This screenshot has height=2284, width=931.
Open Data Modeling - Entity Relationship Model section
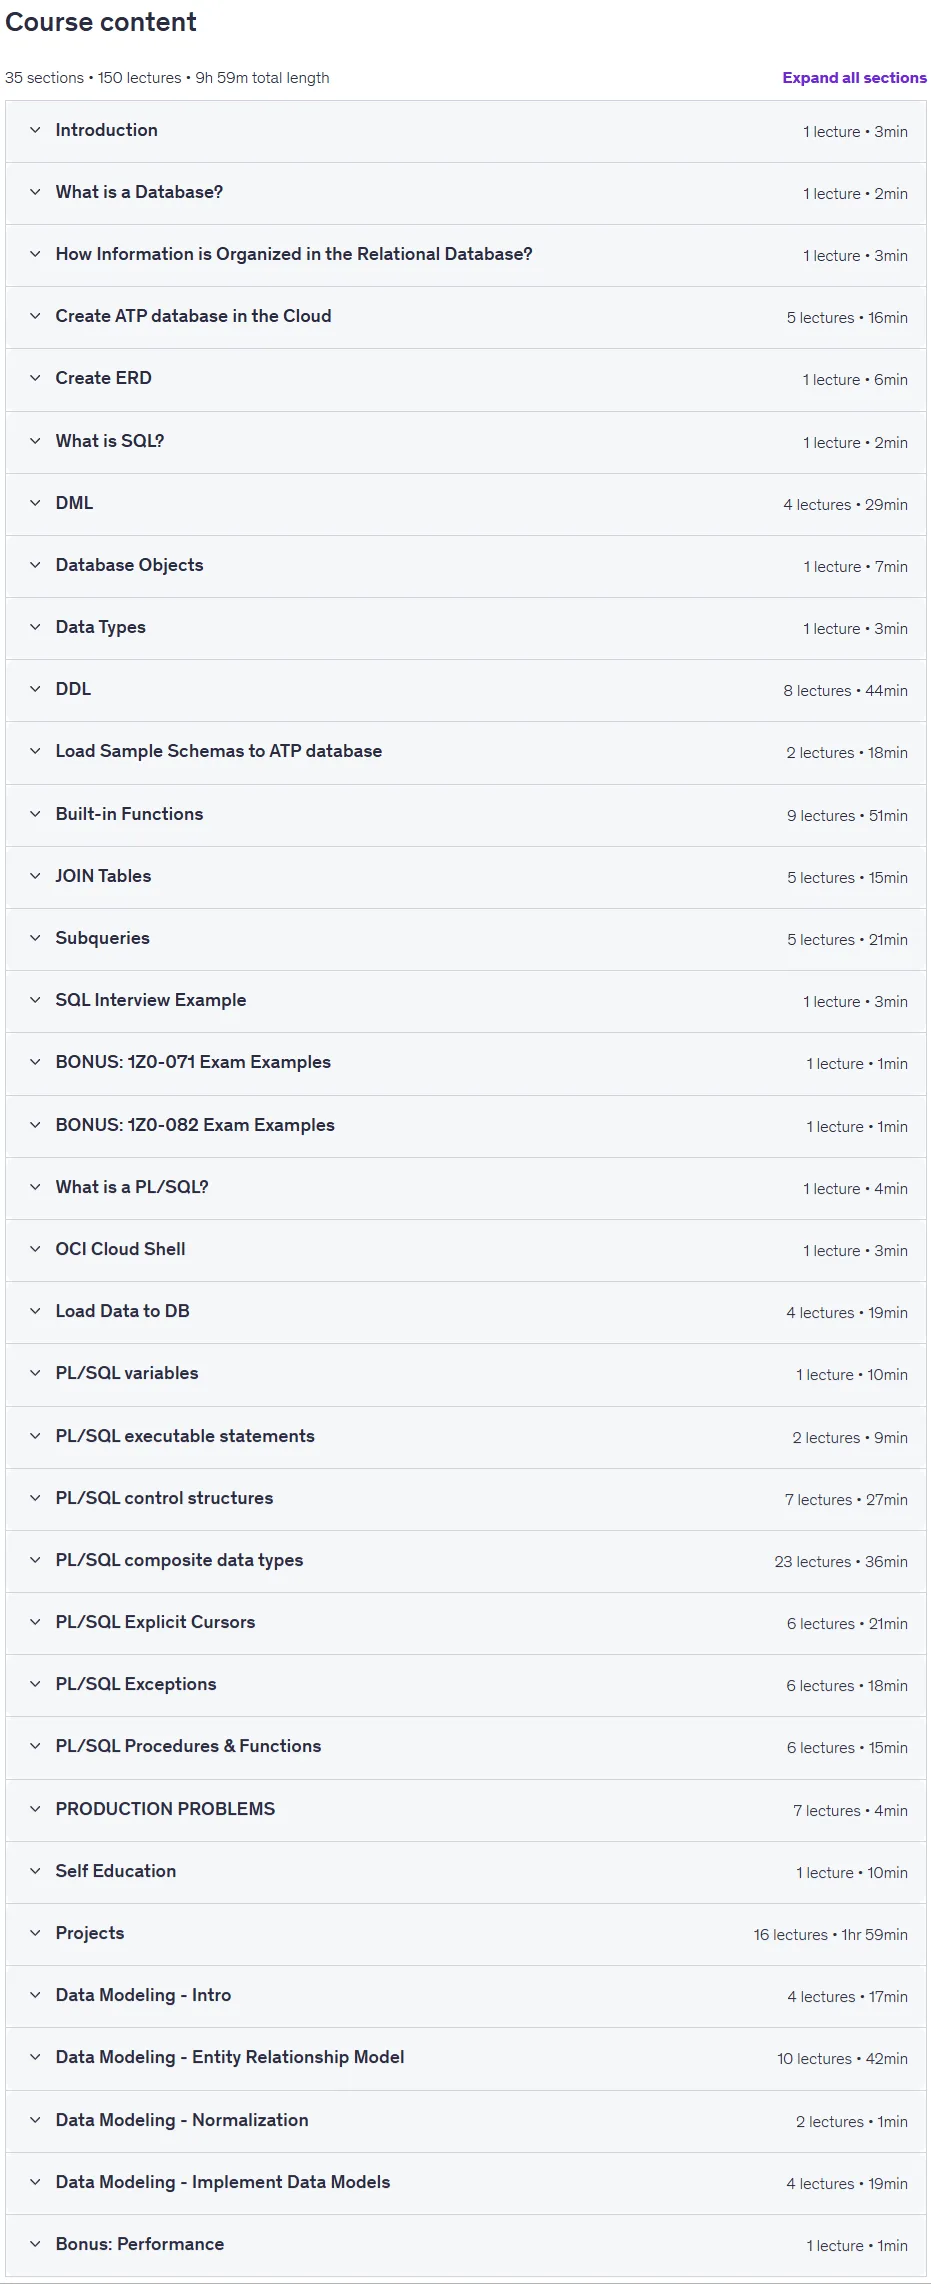click(466, 2058)
